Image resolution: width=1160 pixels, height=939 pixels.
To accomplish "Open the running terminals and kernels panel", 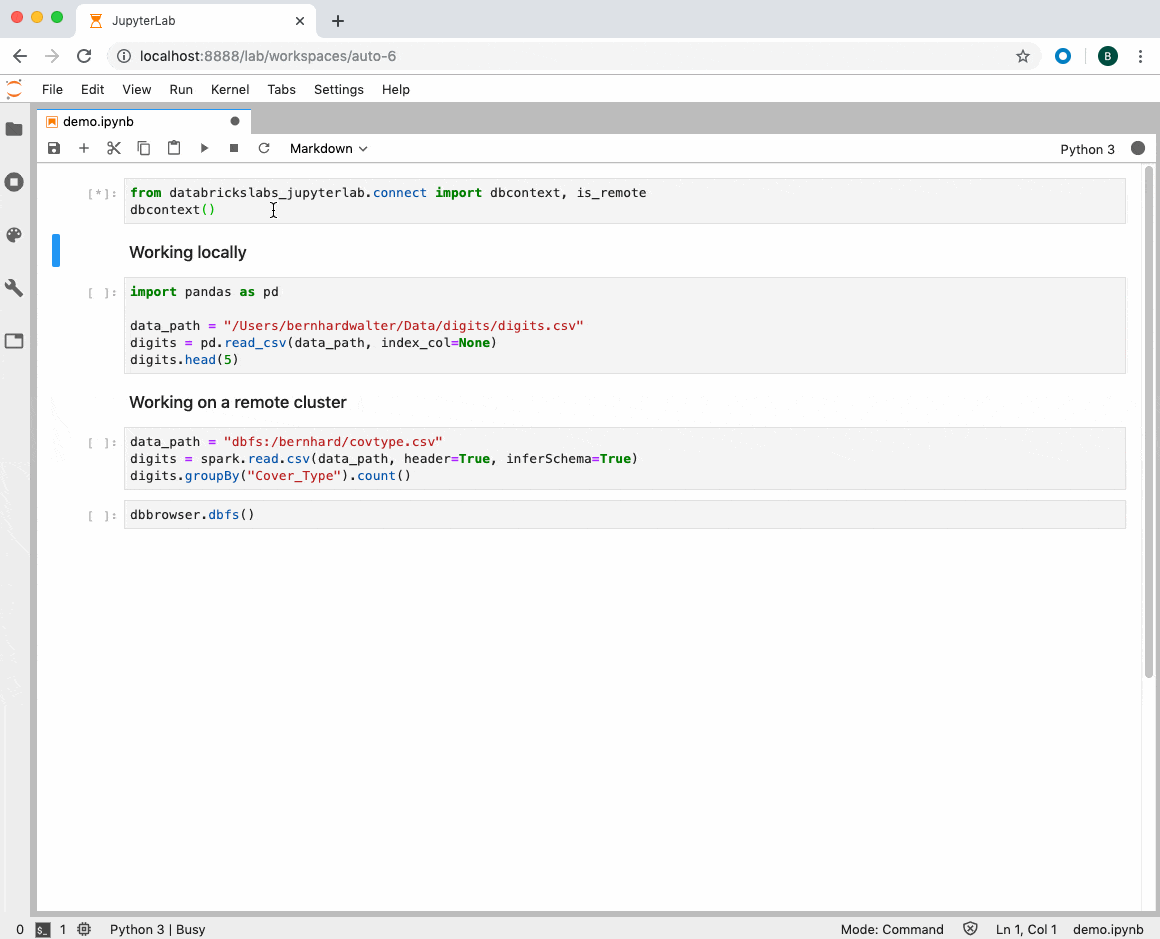I will [14, 182].
